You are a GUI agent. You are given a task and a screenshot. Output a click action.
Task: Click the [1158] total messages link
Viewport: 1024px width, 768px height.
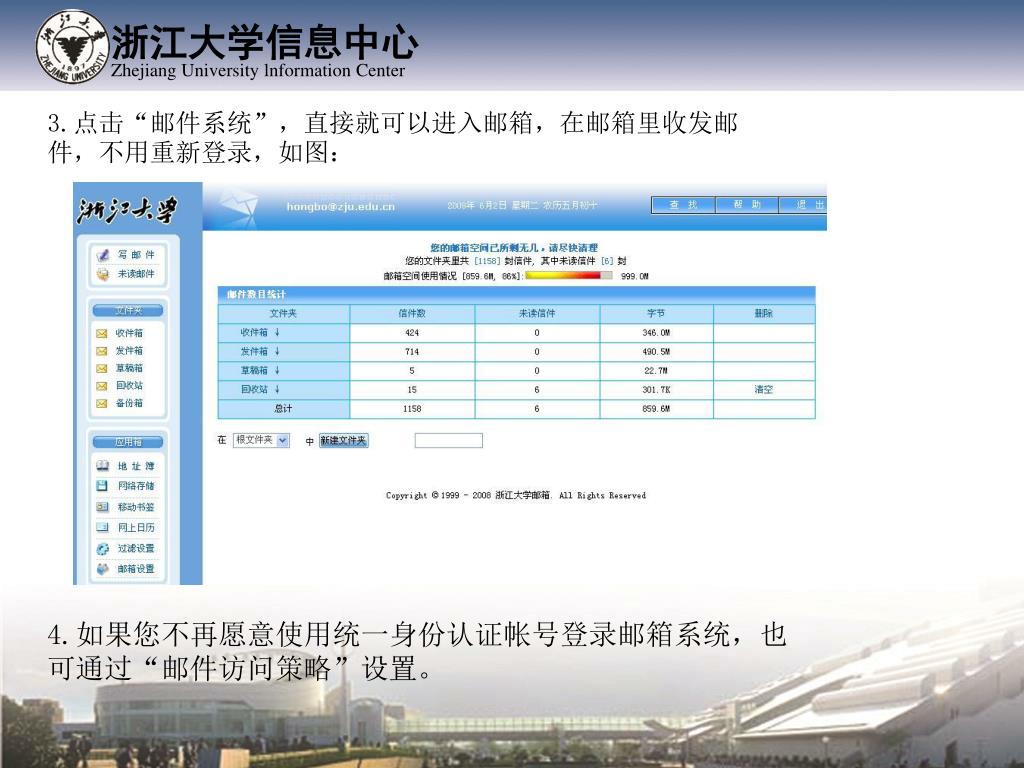[x=487, y=261]
